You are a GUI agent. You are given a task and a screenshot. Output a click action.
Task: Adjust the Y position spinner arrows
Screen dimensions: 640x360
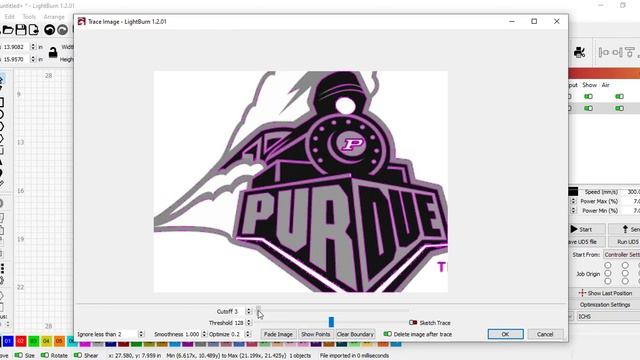coord(33,59)
